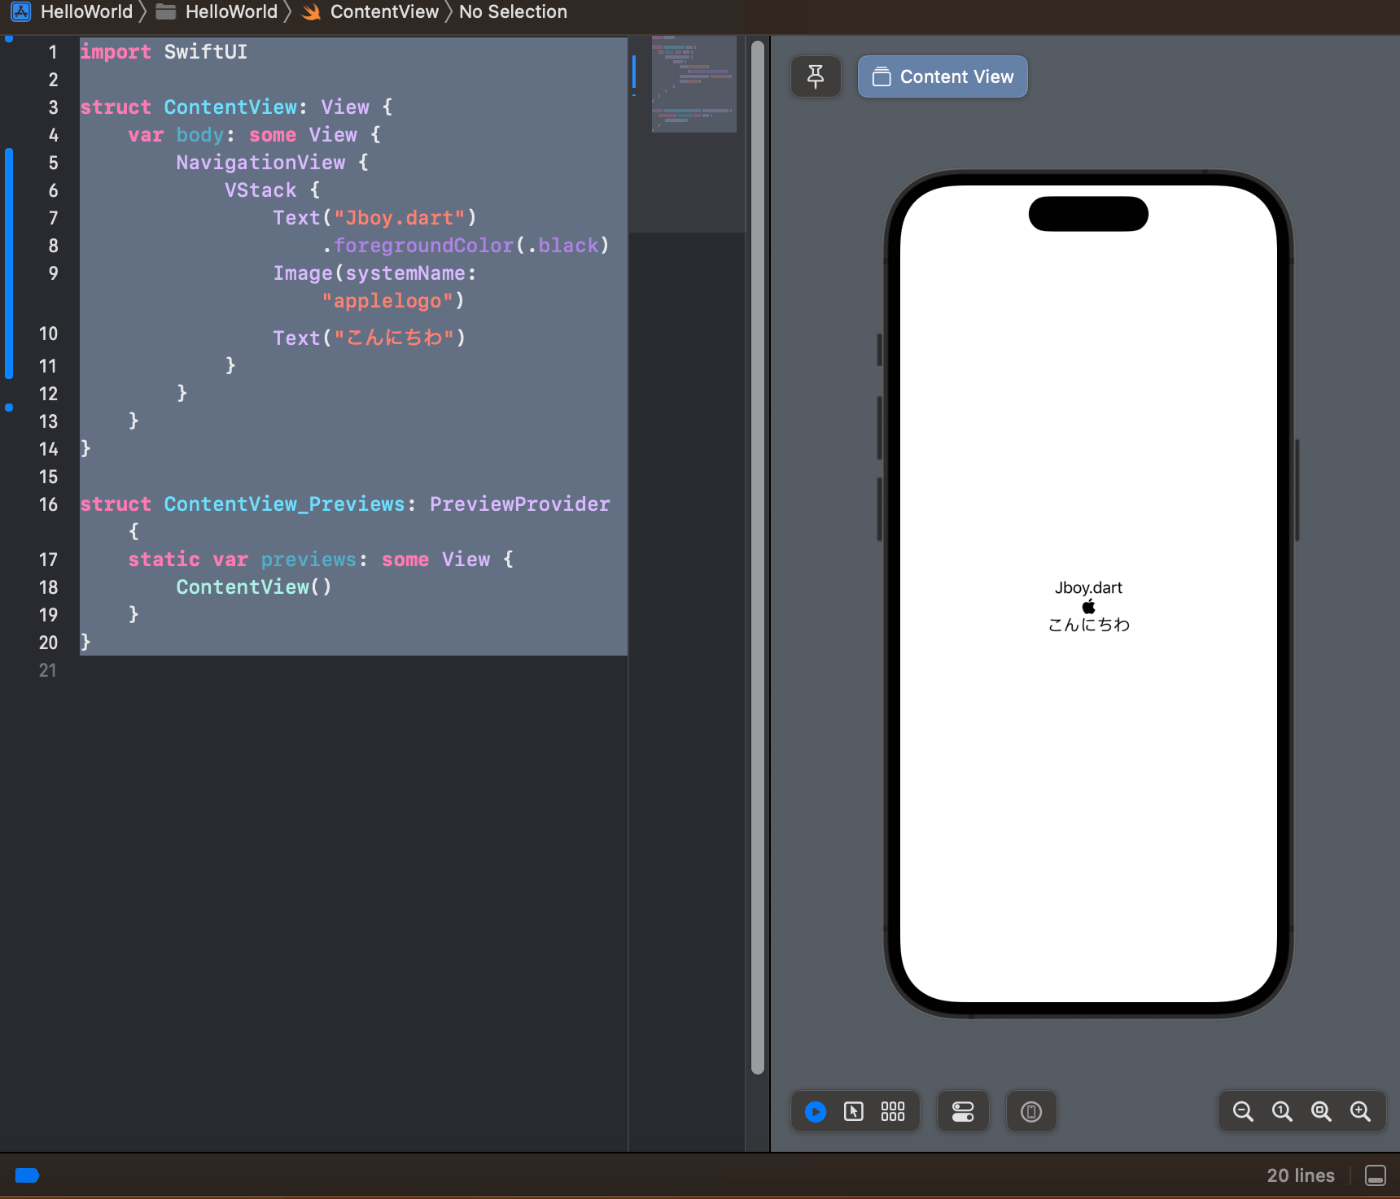1400x1199 pixels.
Task: Click the editor minimap thumbnail
Action: pos(694,84)
